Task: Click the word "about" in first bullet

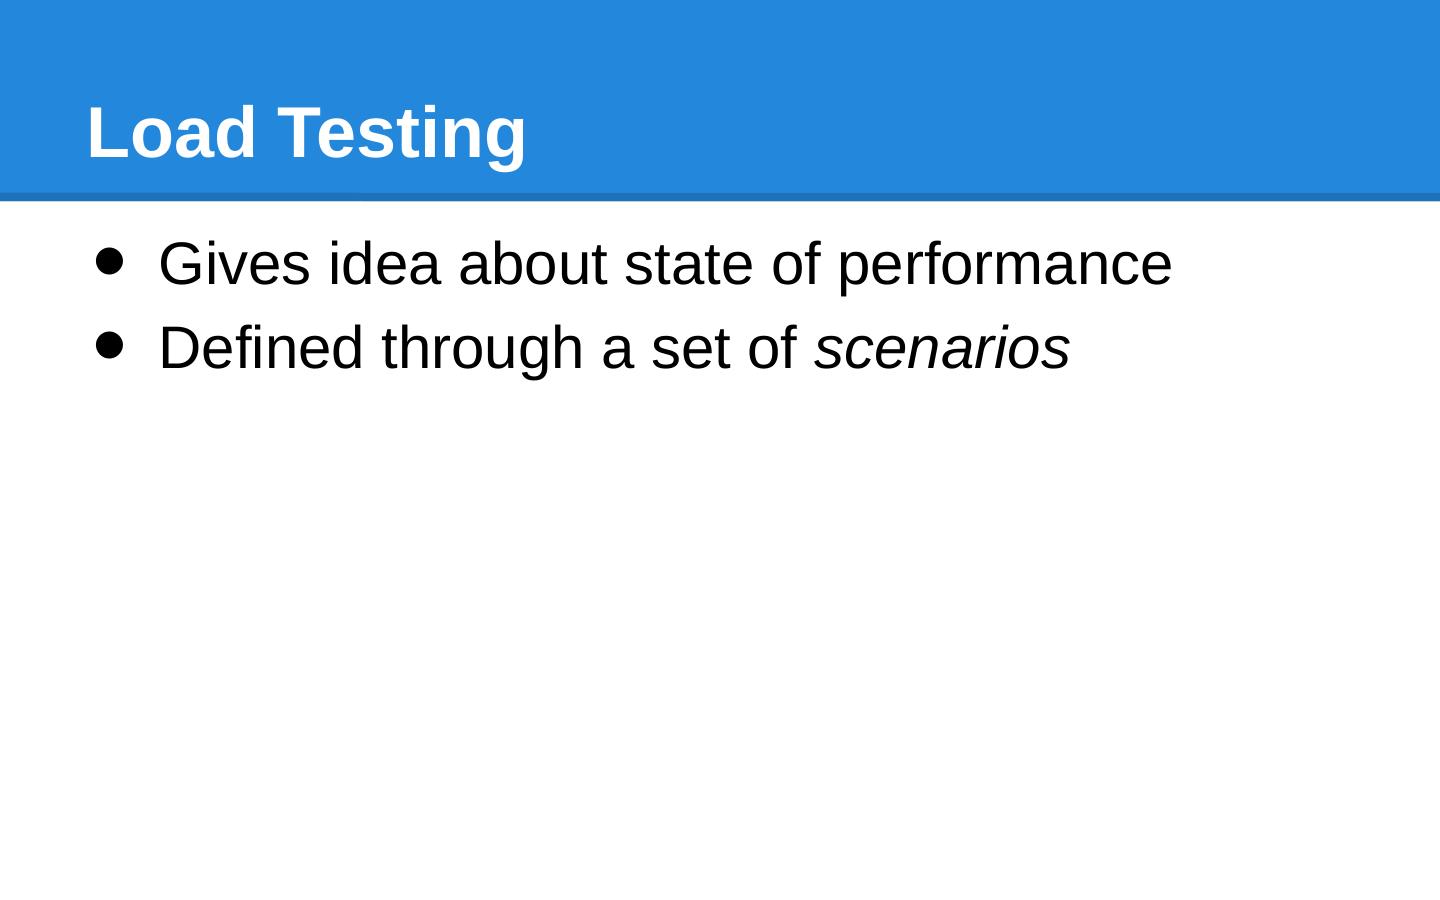Action: [532, 265]
